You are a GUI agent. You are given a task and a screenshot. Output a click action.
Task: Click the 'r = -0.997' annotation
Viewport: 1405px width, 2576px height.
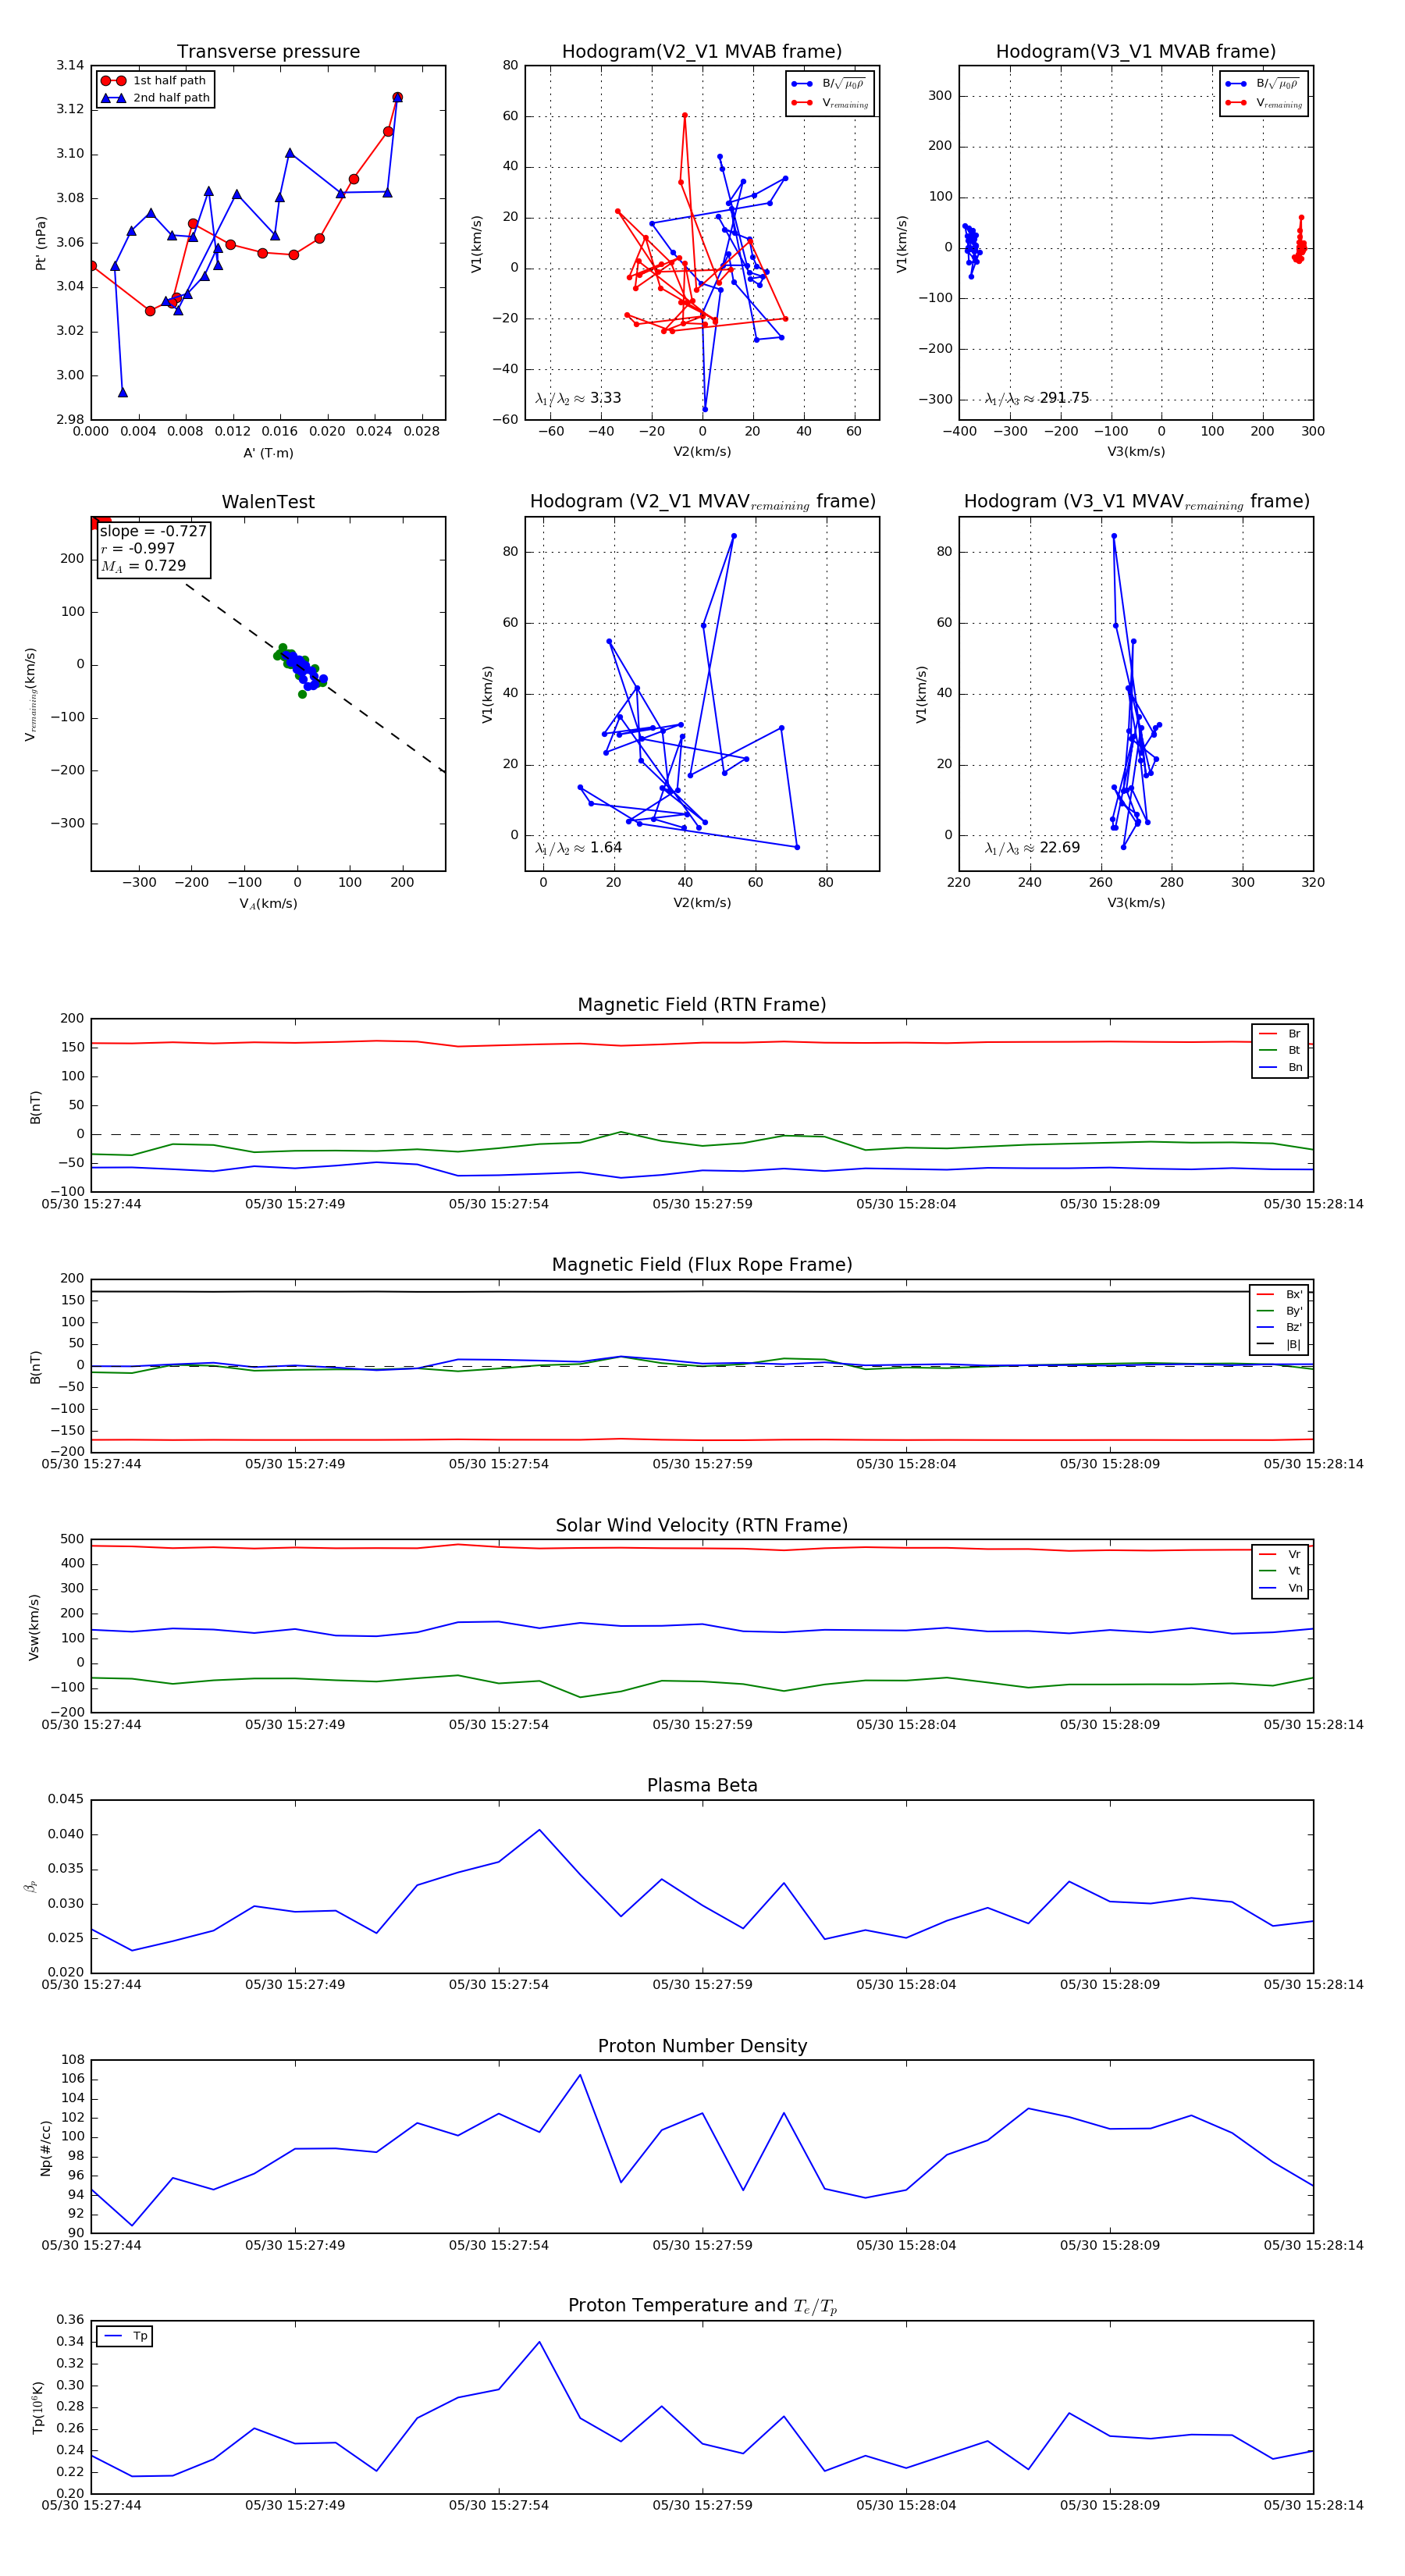click(138, 548)
